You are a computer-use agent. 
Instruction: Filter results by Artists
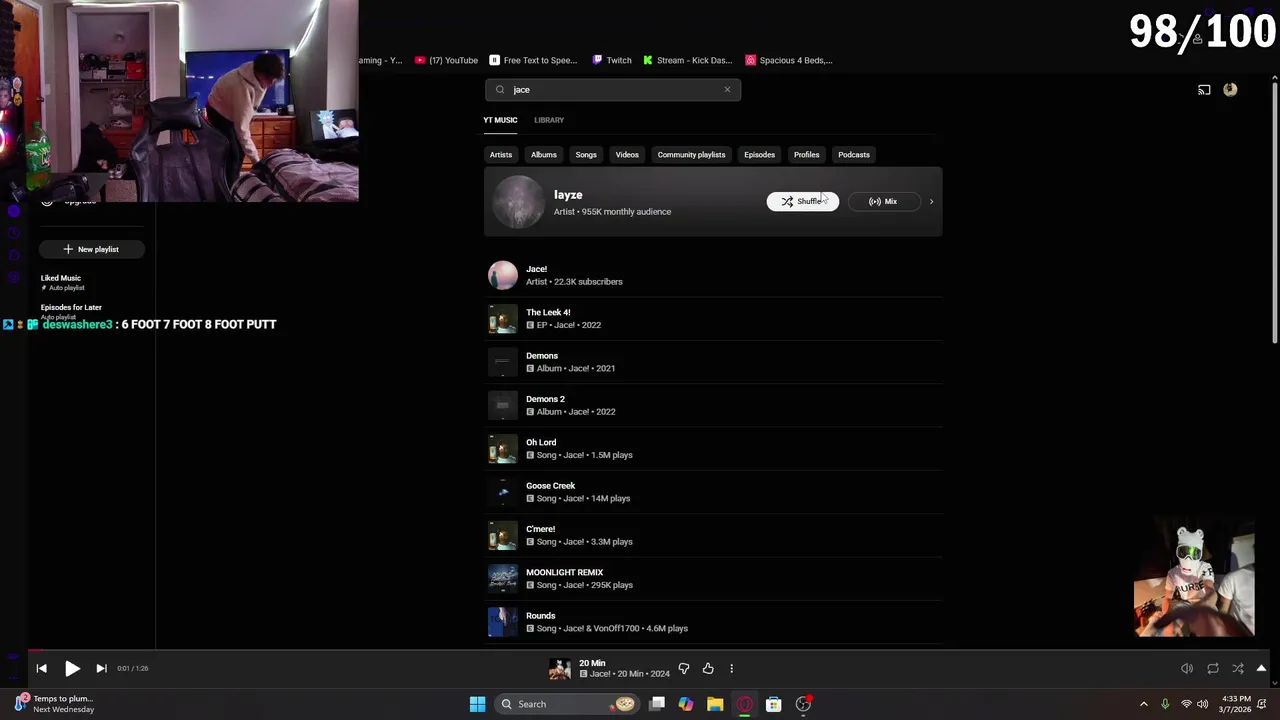(501, 155)
